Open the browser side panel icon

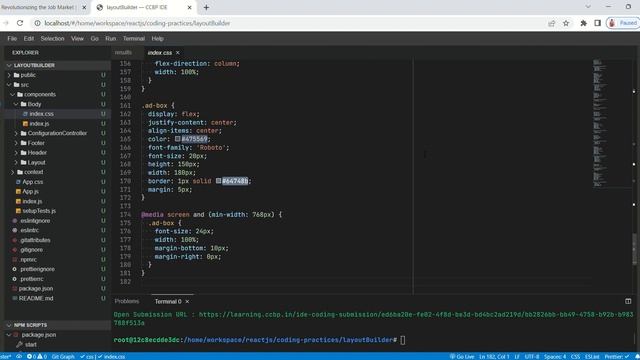[x=598, y=23]
